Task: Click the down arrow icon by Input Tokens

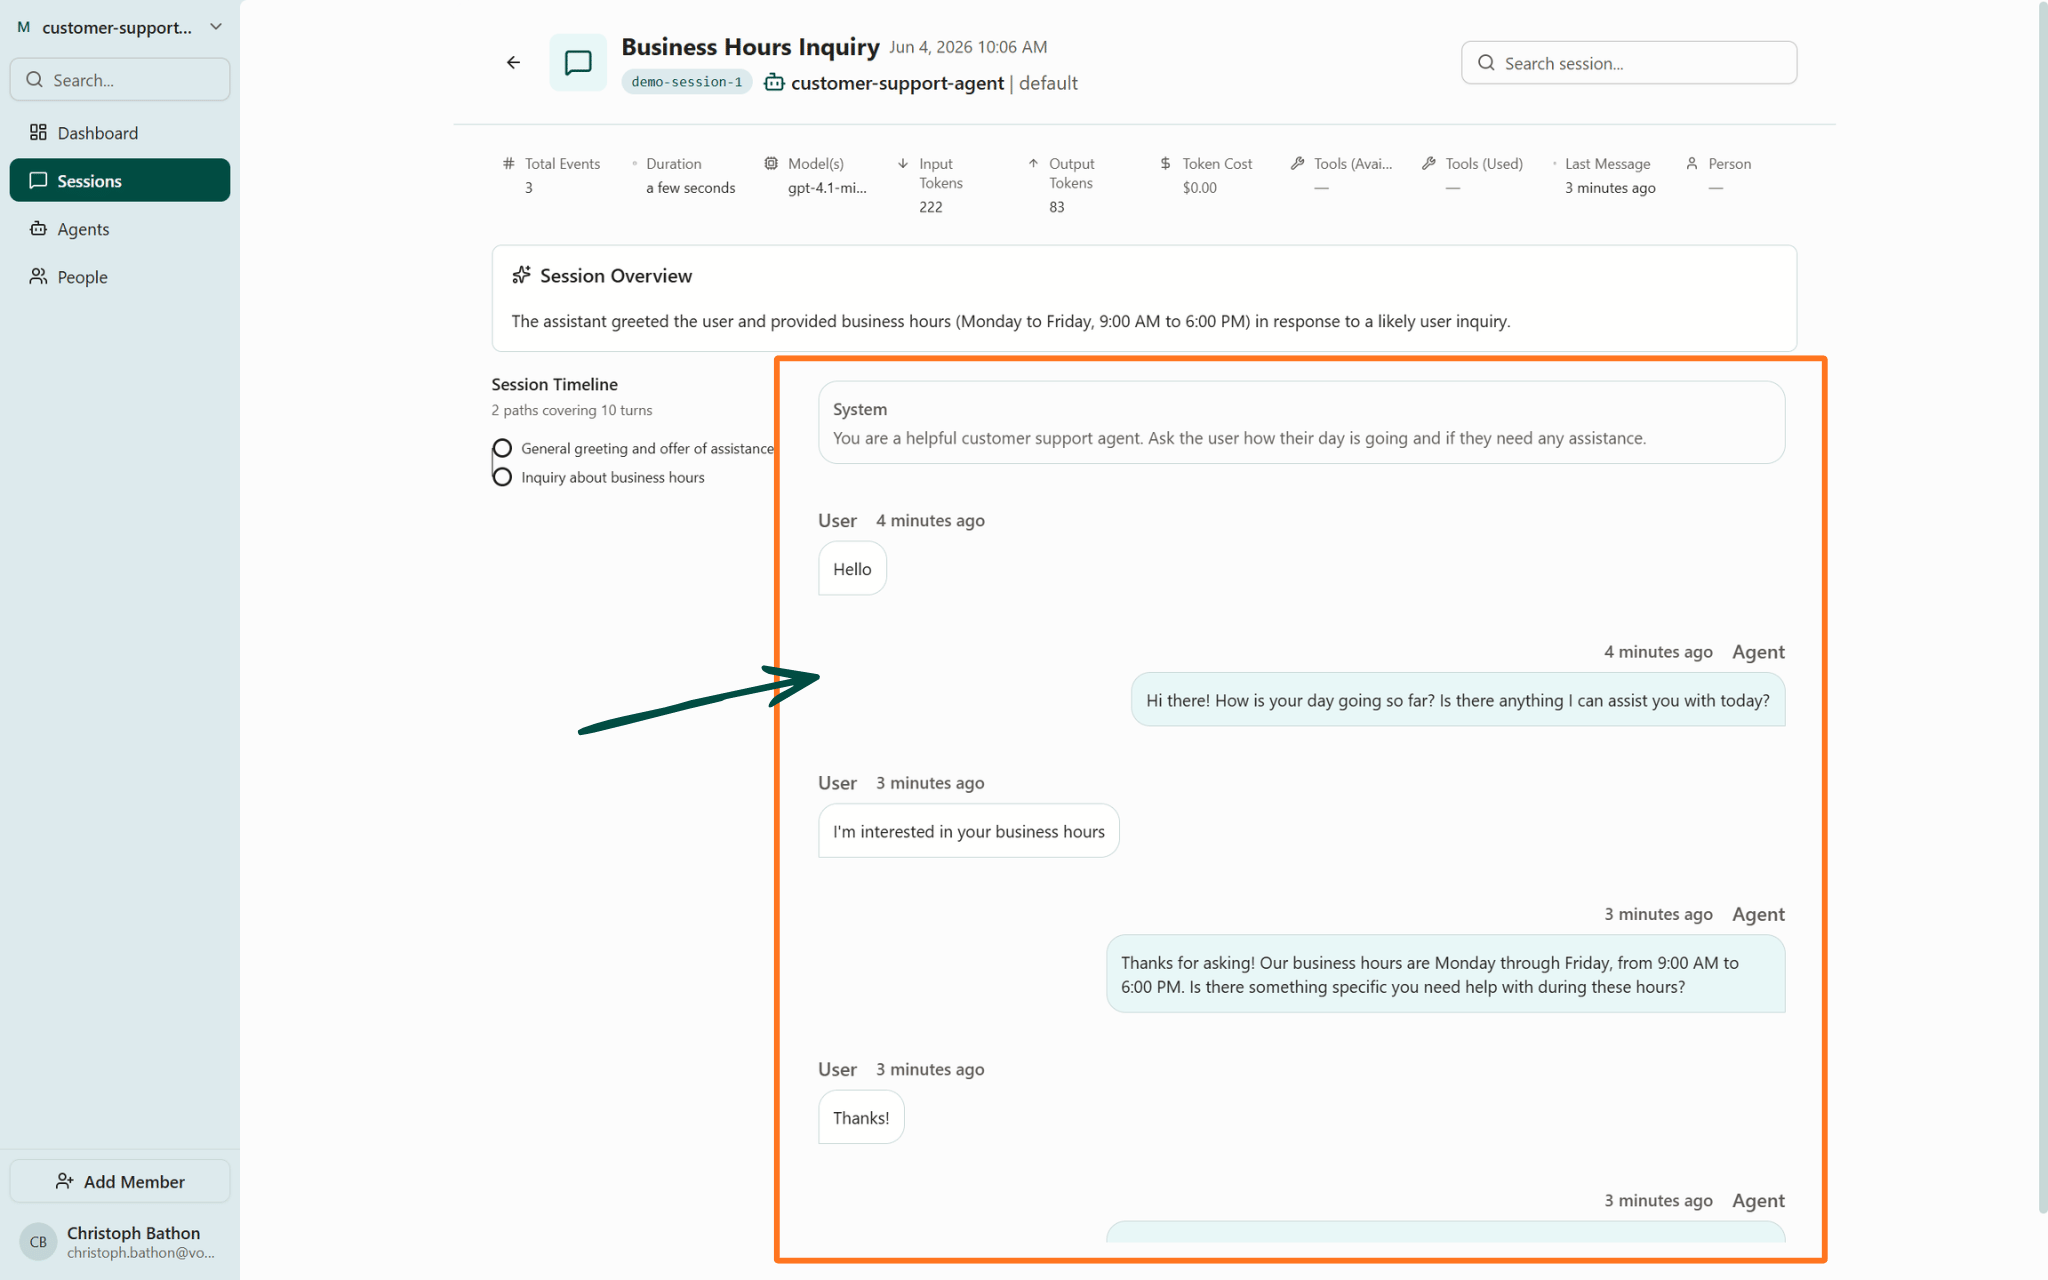Action: [x=903, y=163]
